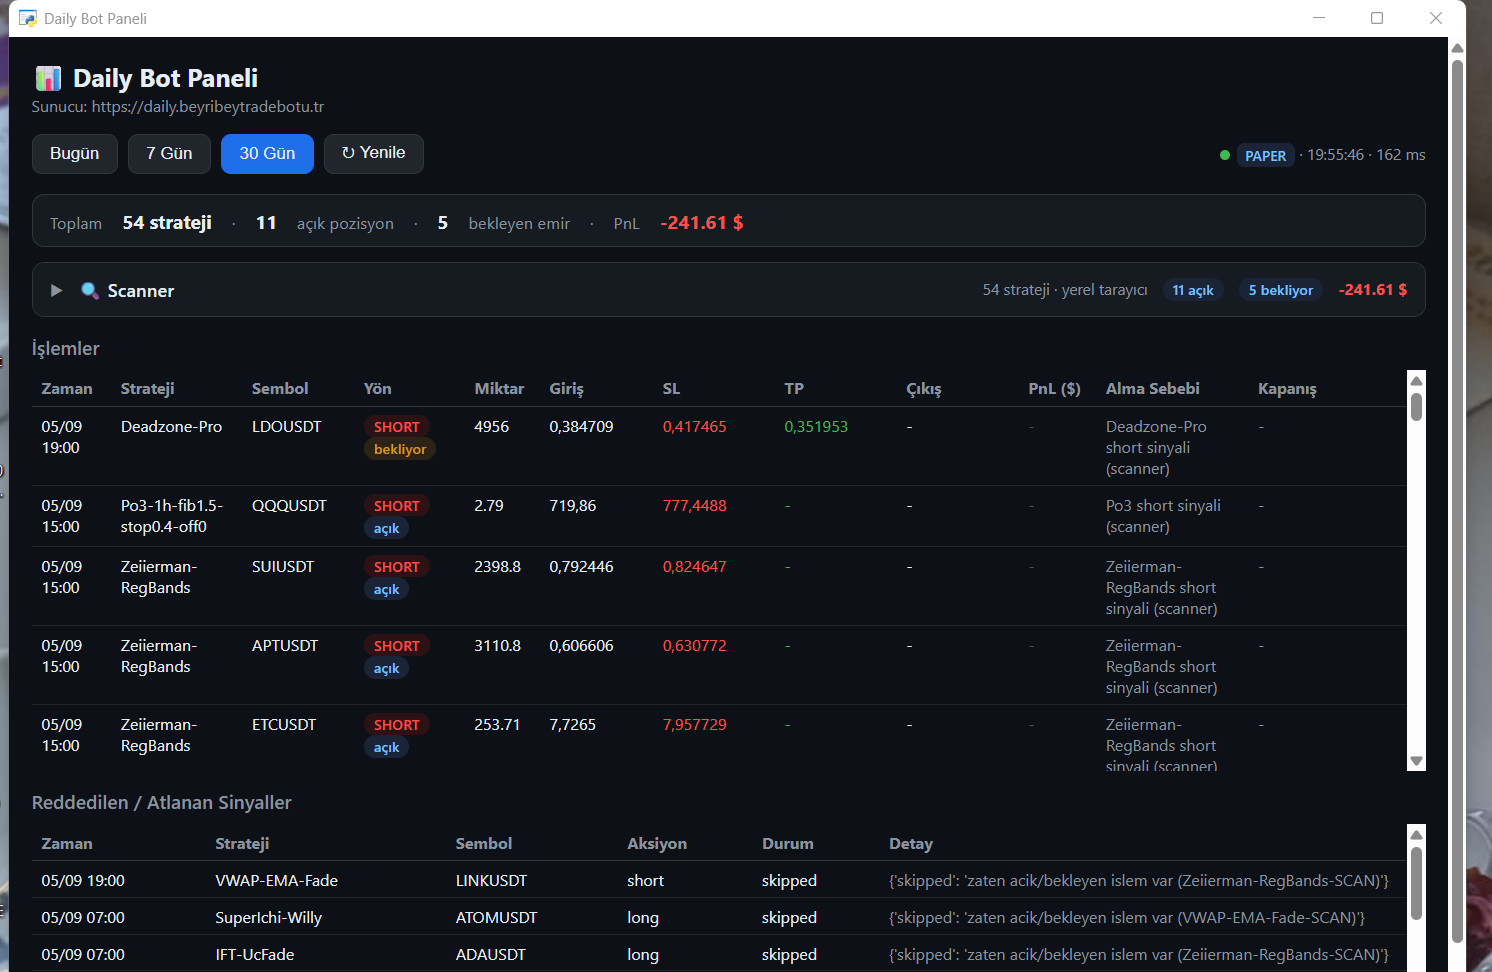Screen dimensions: 1492x972
Task: Click İşlemer table scroll-up arrow
Action: 1416,380
